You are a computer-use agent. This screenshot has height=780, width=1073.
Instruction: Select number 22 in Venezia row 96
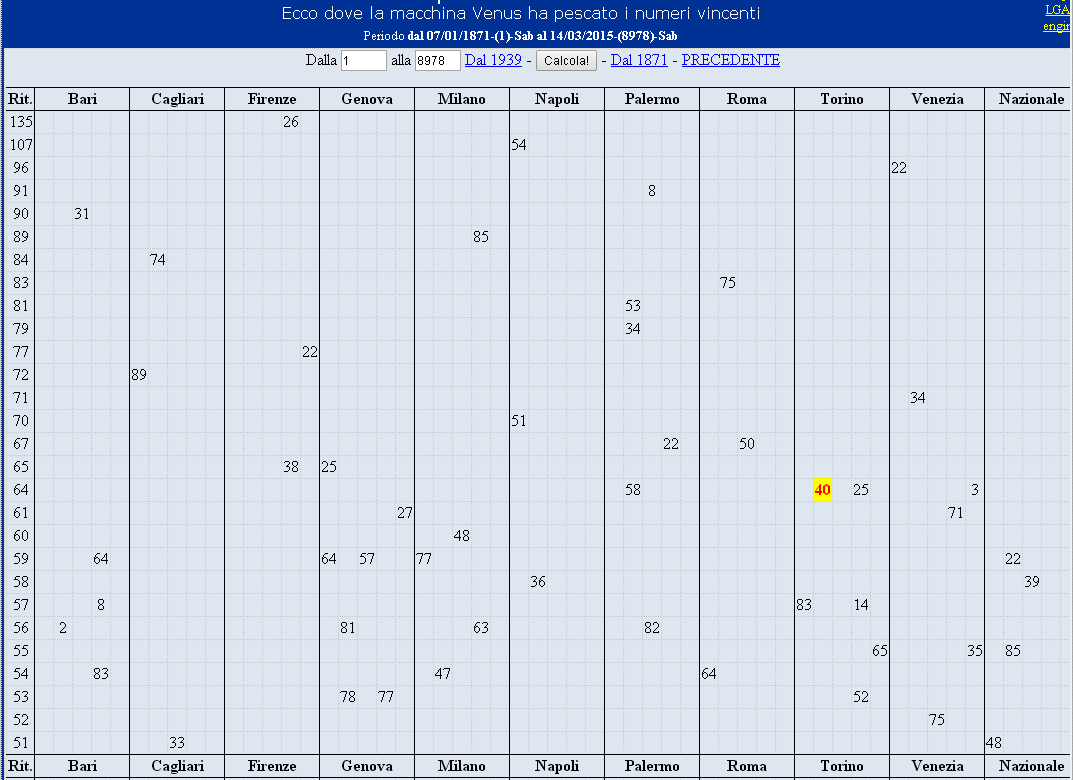899,168
